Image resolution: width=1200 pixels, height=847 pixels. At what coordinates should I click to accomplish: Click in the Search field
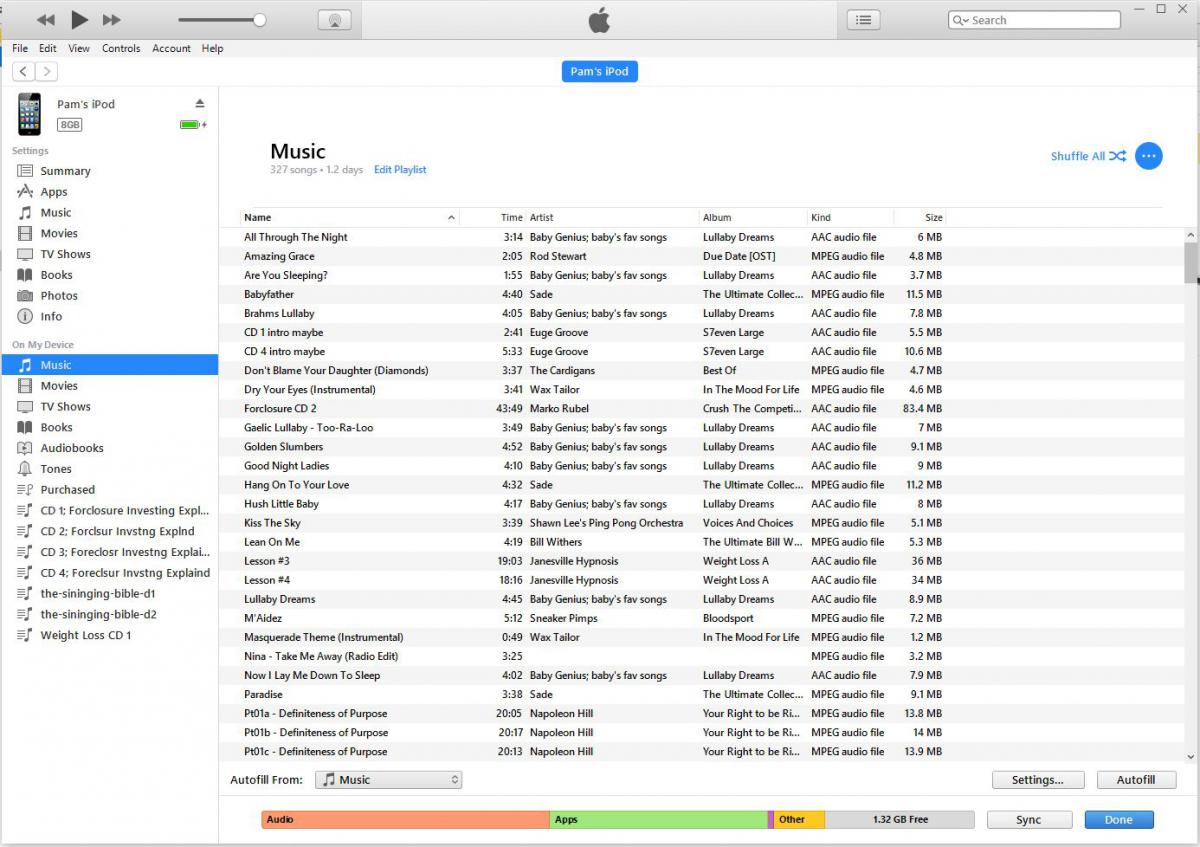pyautogui.click(x=1034, y=20)
